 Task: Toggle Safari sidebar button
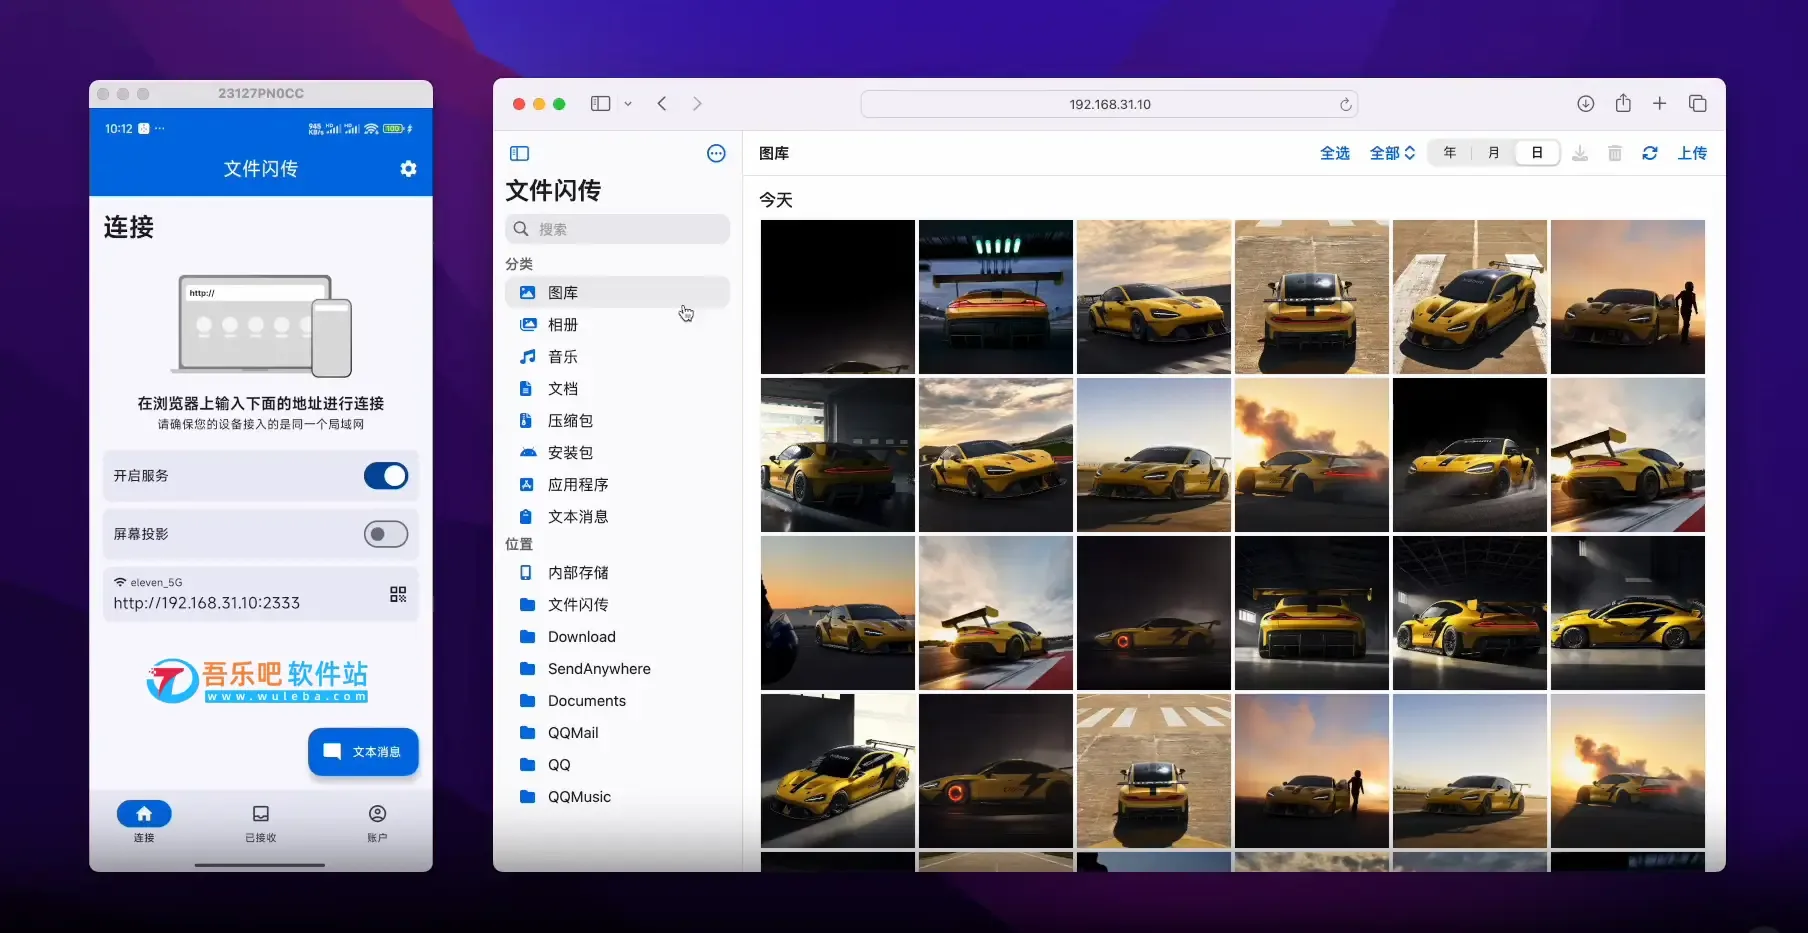pyautogui.click(x=600, y=104)
